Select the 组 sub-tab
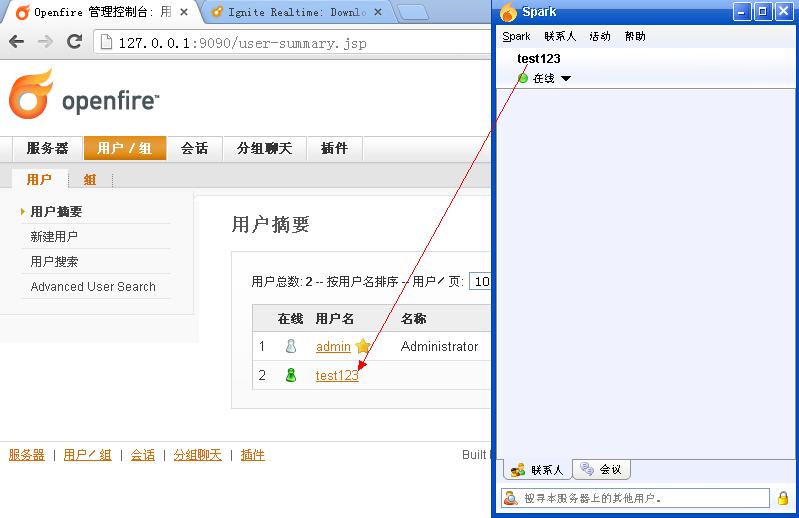The height and width of the screenshot is (518, 799). [90, 179]
